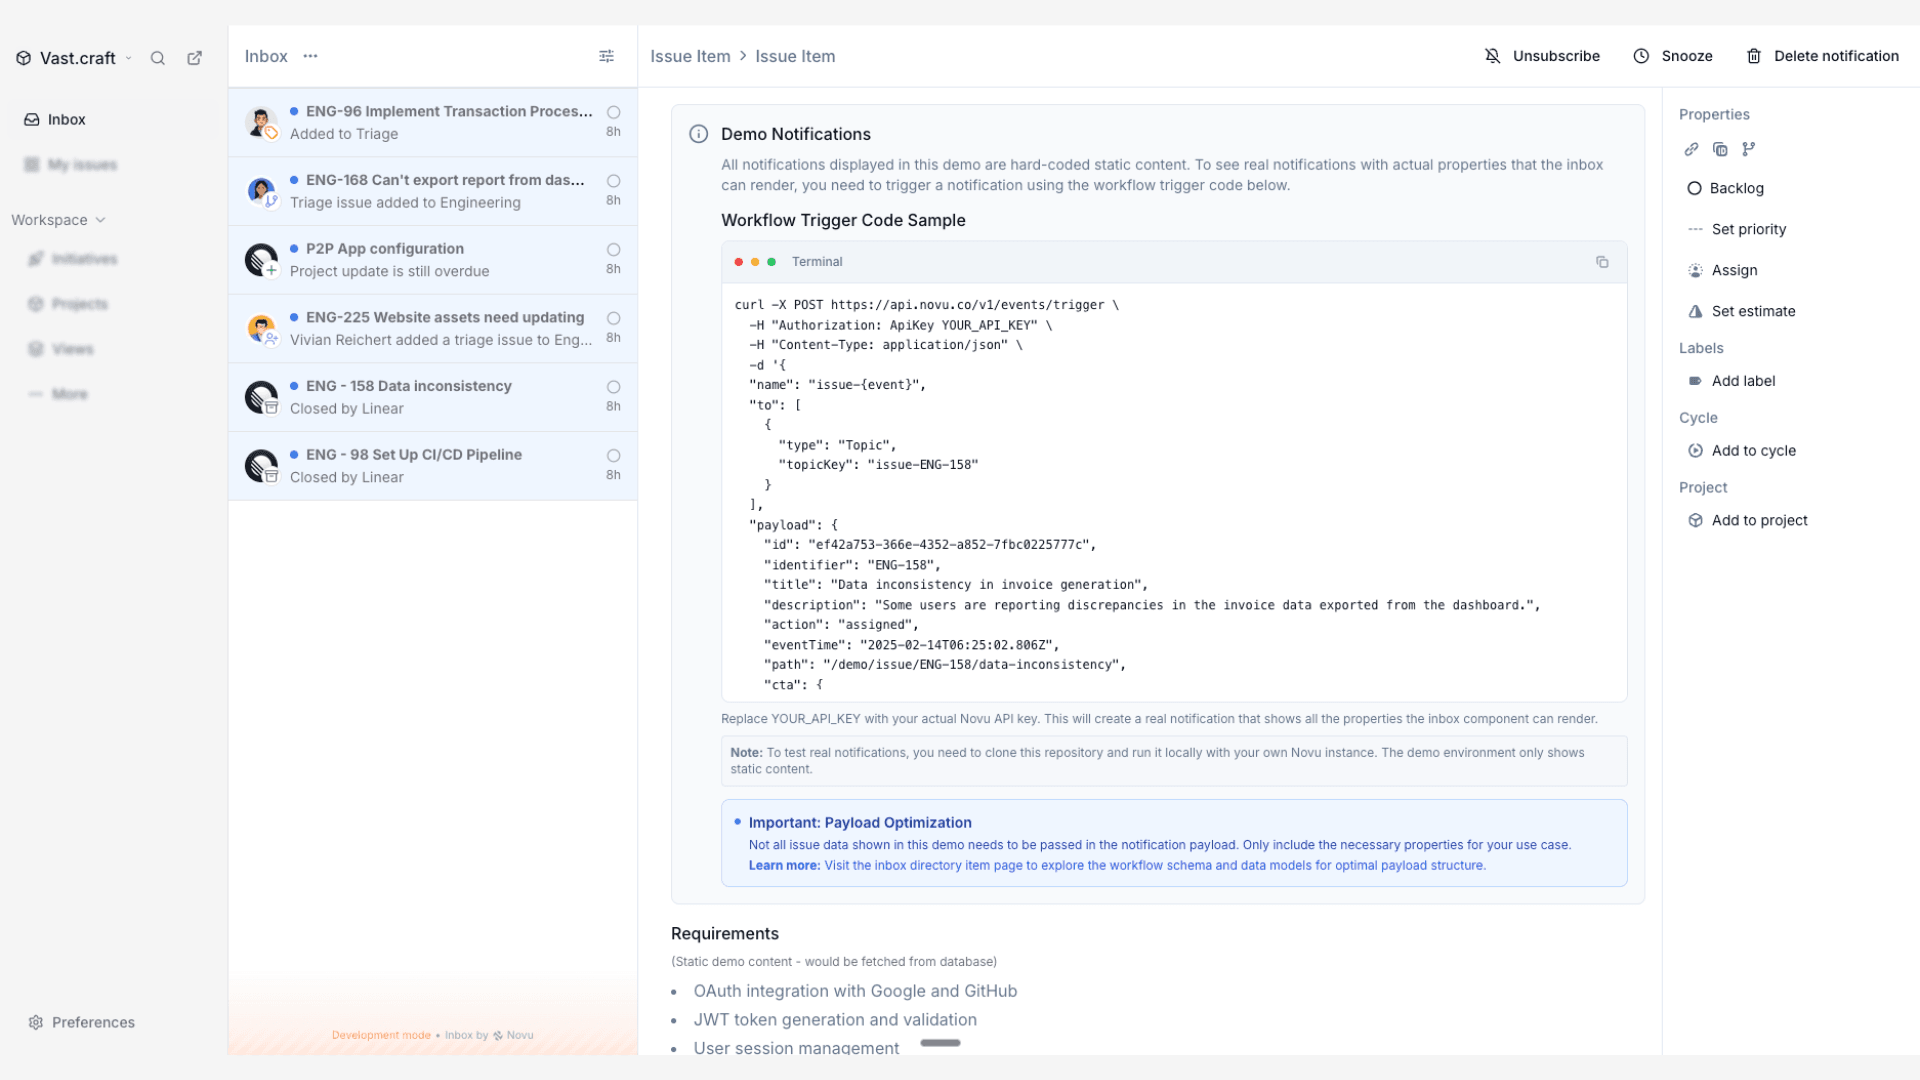Open the Set estimate dropdown

coord(1741,311)
